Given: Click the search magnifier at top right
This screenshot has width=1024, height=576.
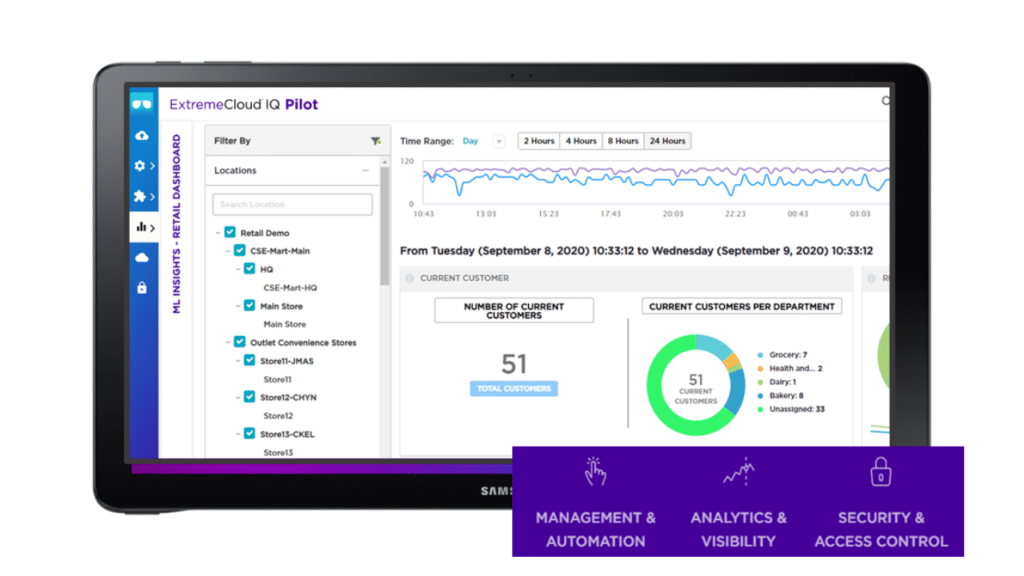Looking at the screenshot, I should click(886, 101).
